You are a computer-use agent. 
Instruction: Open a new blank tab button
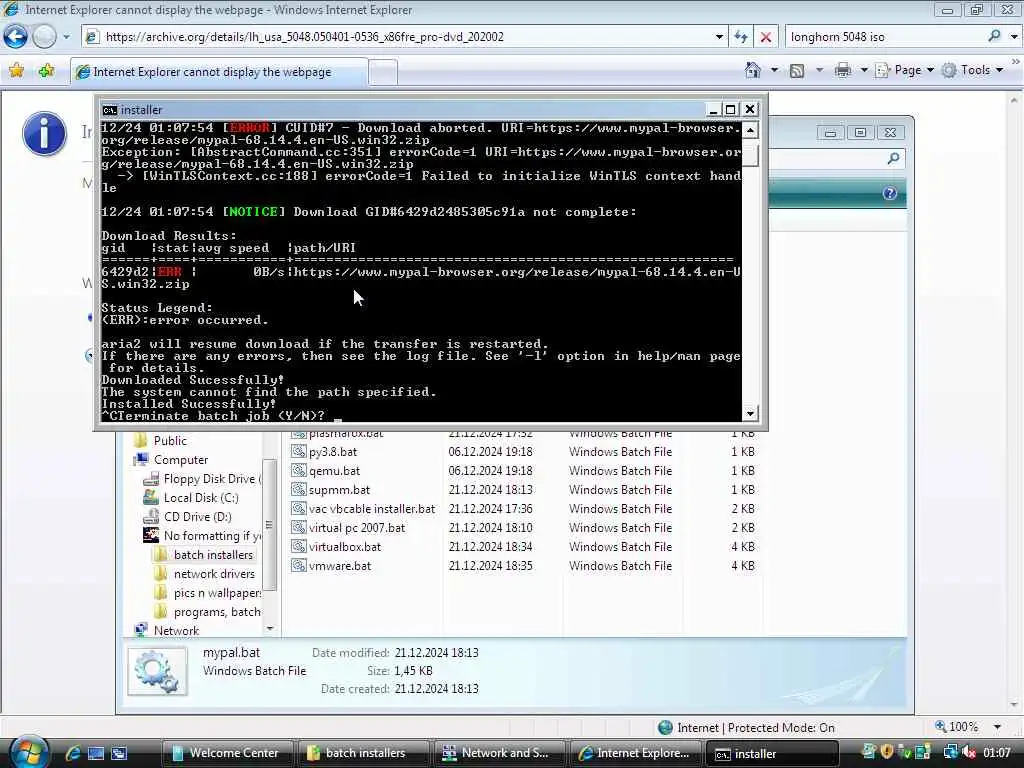point(383,72)
